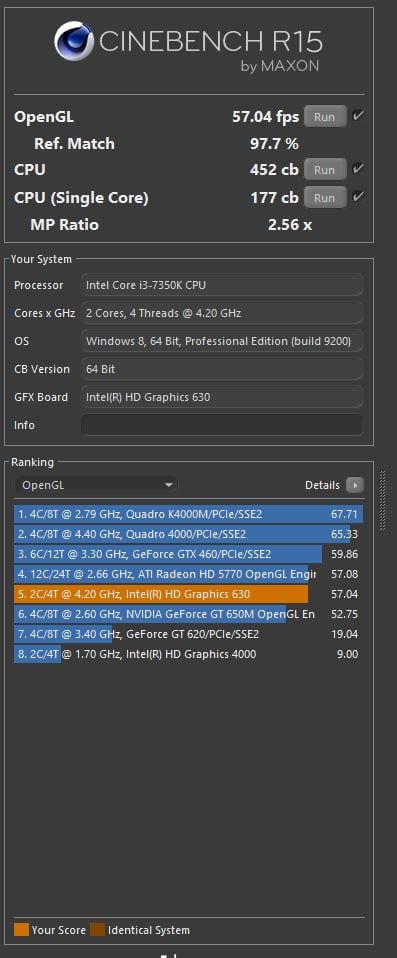397x958 pixels.
Task: Click the Your Score orange color swatch
Action: tap(21, 930)
